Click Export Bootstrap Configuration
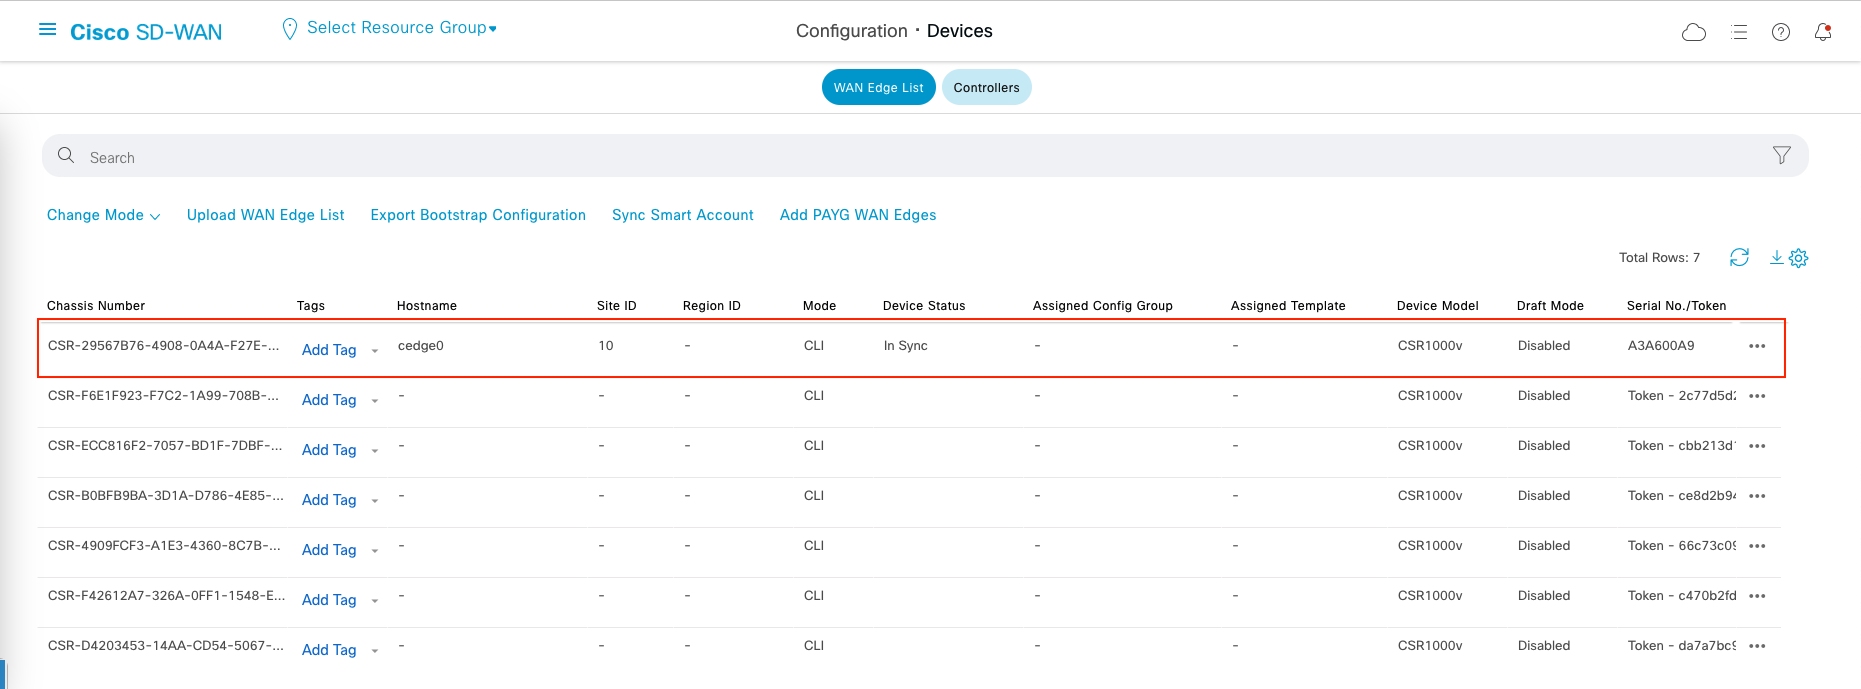 pyautogui.click(x=478, y=215)
